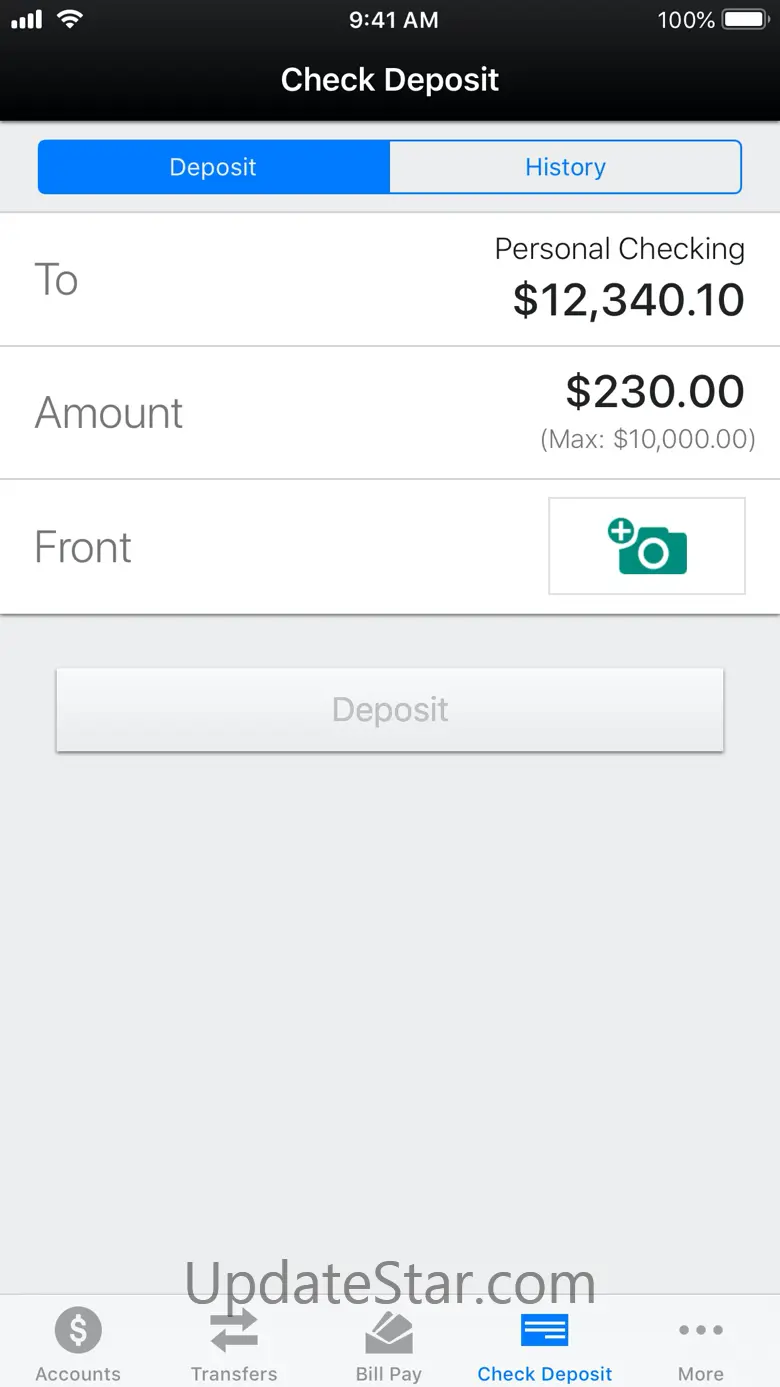Select the Check Deposit icon

point(545,1330)
